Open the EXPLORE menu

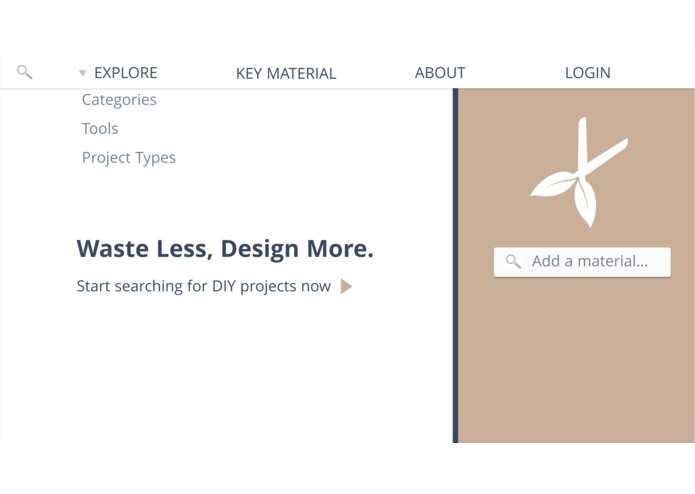tap(125, 73)
